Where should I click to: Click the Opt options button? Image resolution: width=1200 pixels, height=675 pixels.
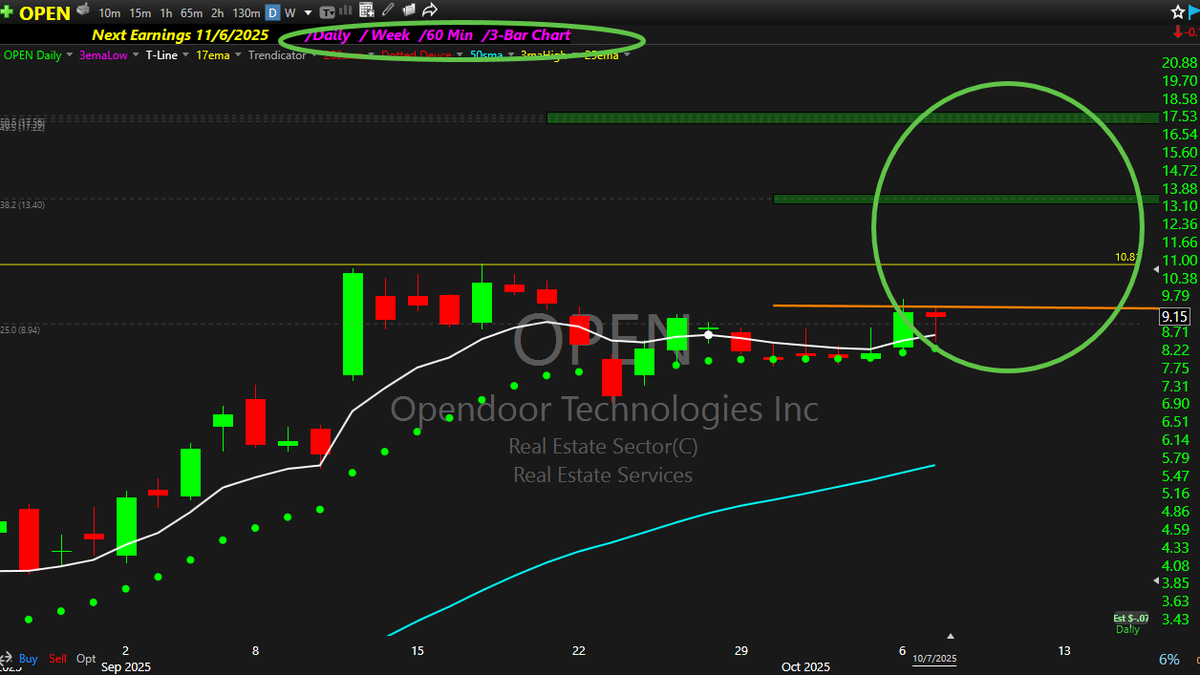point(86,659)
